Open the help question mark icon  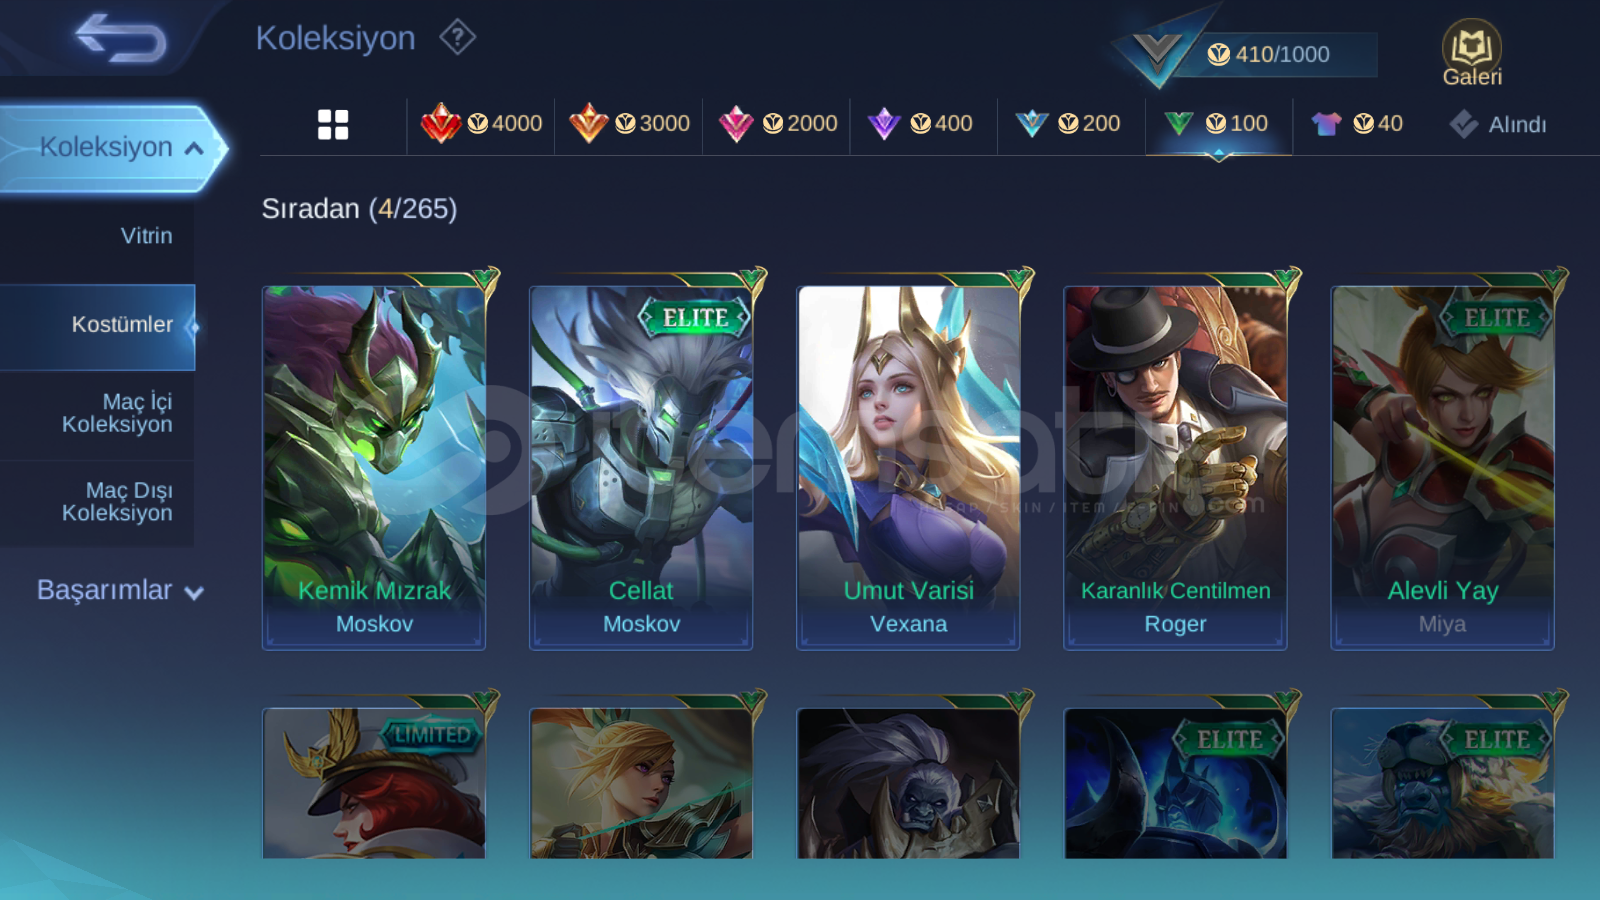tap(457, 38)
